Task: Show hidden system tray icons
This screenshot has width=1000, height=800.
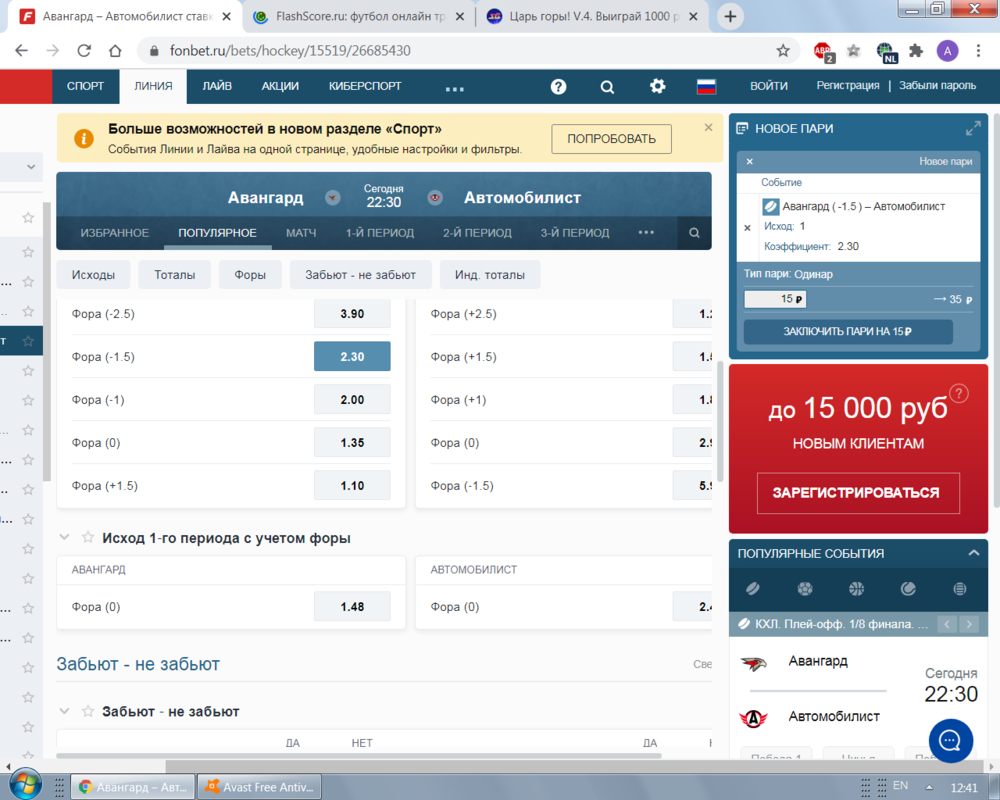Action: pos(929,787)
